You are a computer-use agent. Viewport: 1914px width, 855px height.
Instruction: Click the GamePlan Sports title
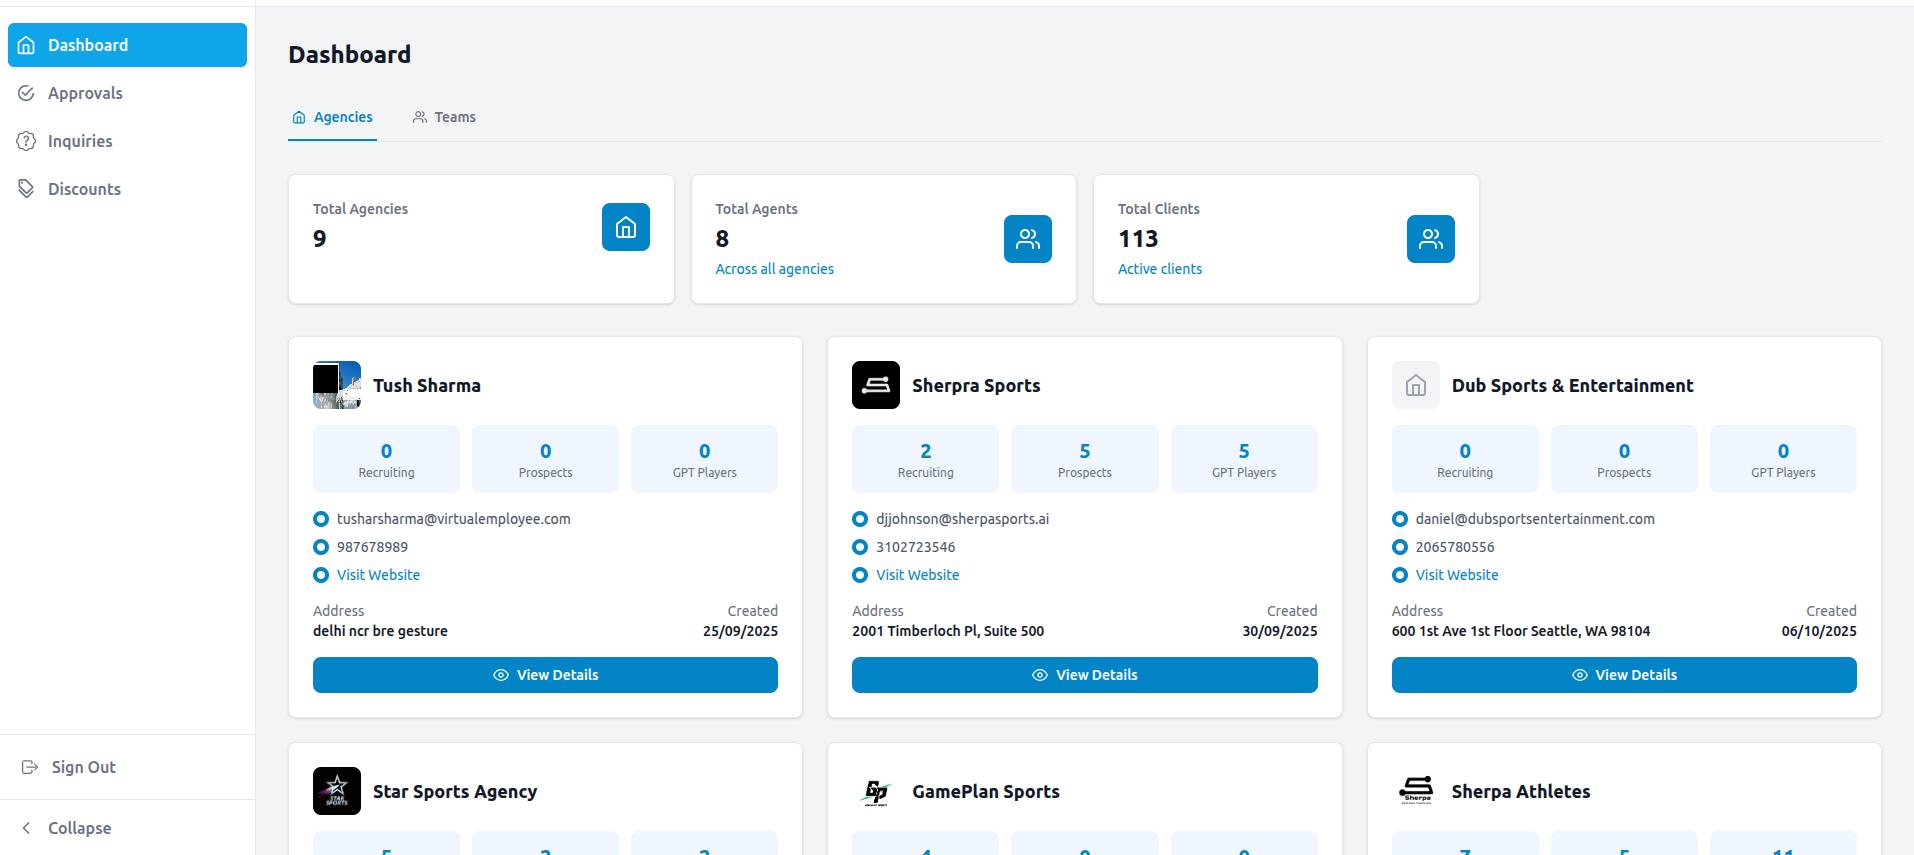(x=986, y=791)
